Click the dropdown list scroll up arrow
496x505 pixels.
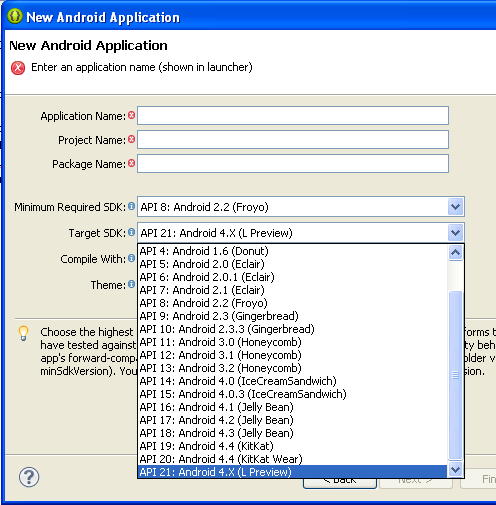coord(455,253)
